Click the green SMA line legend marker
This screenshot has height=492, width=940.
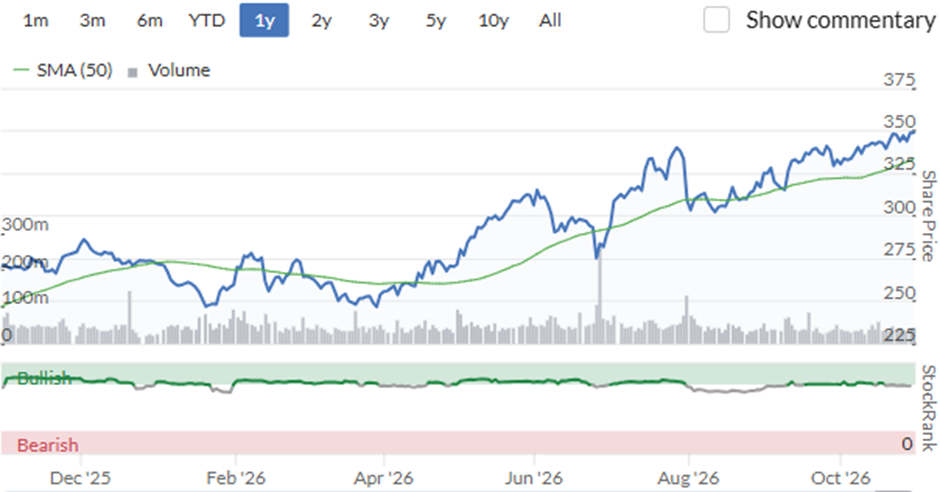[x=21, y=70]
